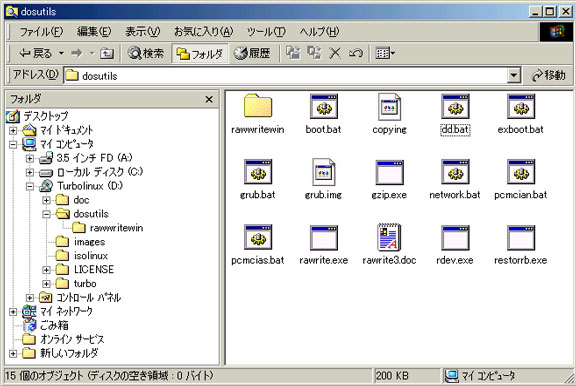
Task: Open the Back button history dropdown arrow
Action: click(x=61, y=54)
